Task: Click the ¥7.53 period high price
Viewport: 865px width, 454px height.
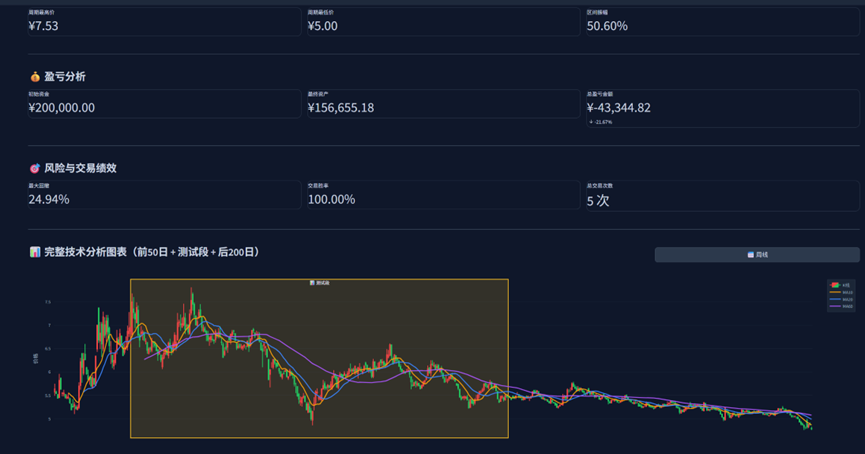Action: (x=44, y=26)
